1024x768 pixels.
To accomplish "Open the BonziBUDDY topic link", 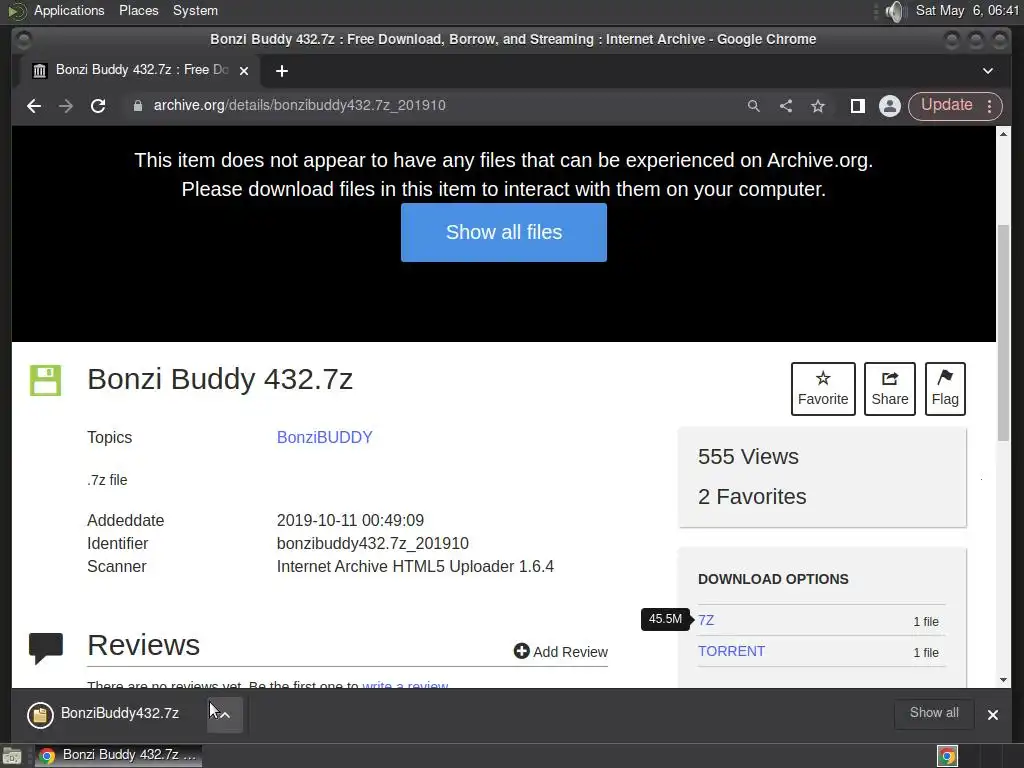I will (x=325, y=438).
